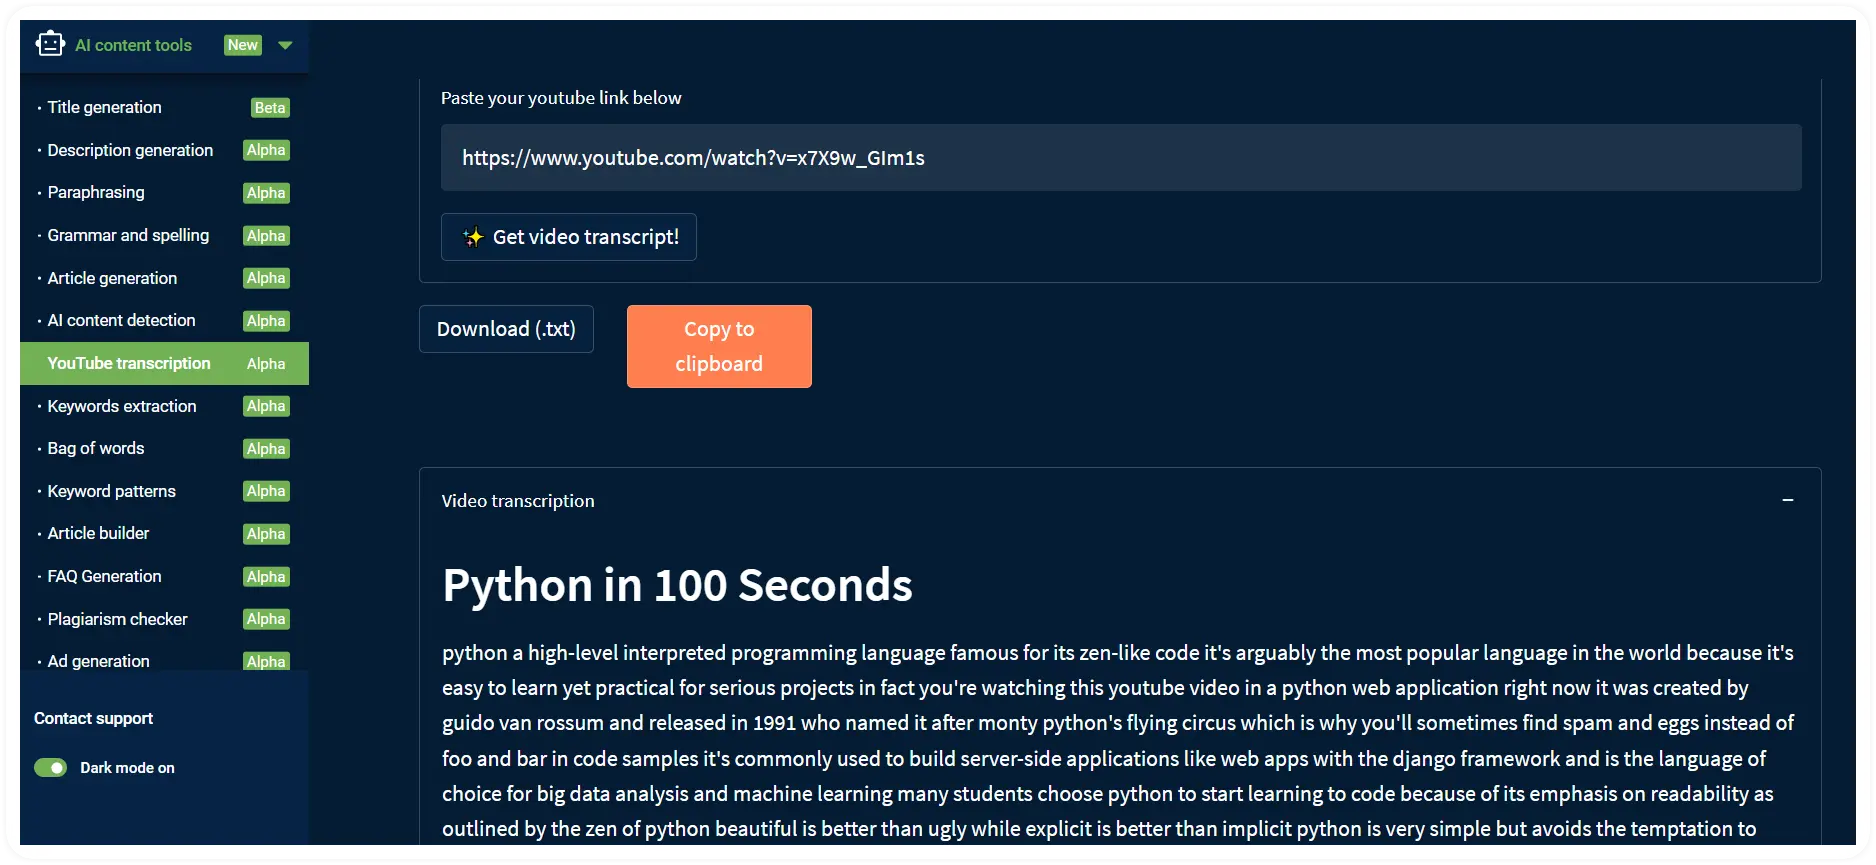Viewport: 1876px width, 865px height.
Task: Click the Beta badge beside Title generation
Action: point(270,108)
